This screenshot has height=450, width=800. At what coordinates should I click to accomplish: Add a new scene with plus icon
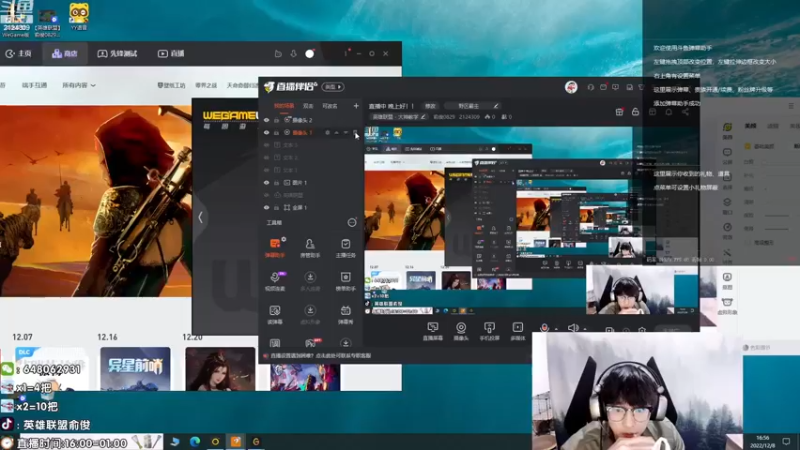click(356, 106)
